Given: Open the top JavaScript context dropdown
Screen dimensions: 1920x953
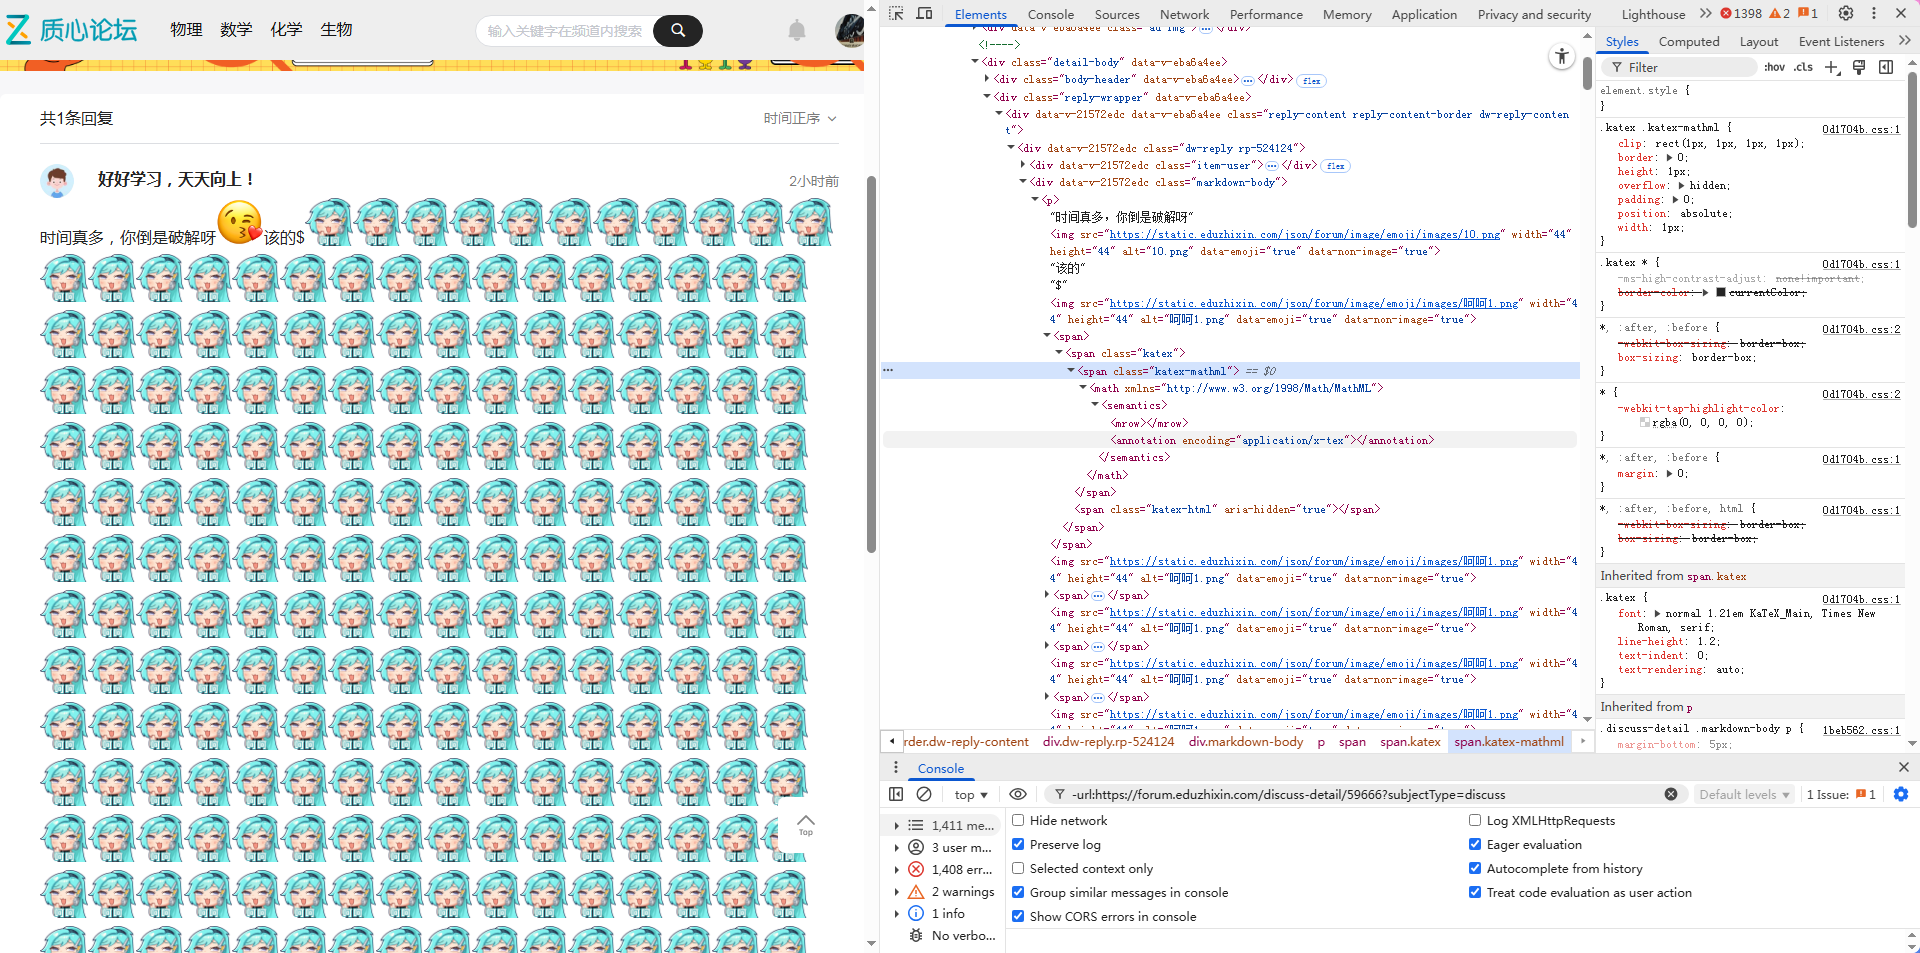Looking at the screenshot, I should [x=970, y=794].
